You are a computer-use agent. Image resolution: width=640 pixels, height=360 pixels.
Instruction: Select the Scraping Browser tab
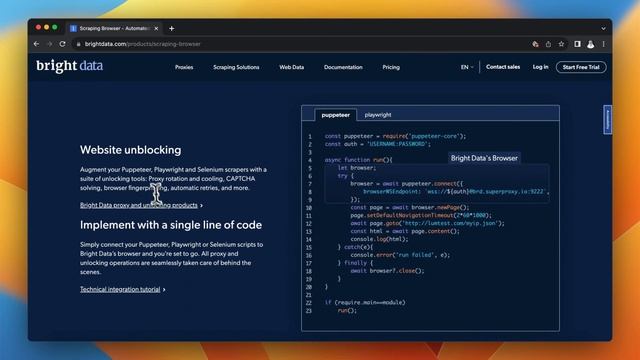(113, 29)
